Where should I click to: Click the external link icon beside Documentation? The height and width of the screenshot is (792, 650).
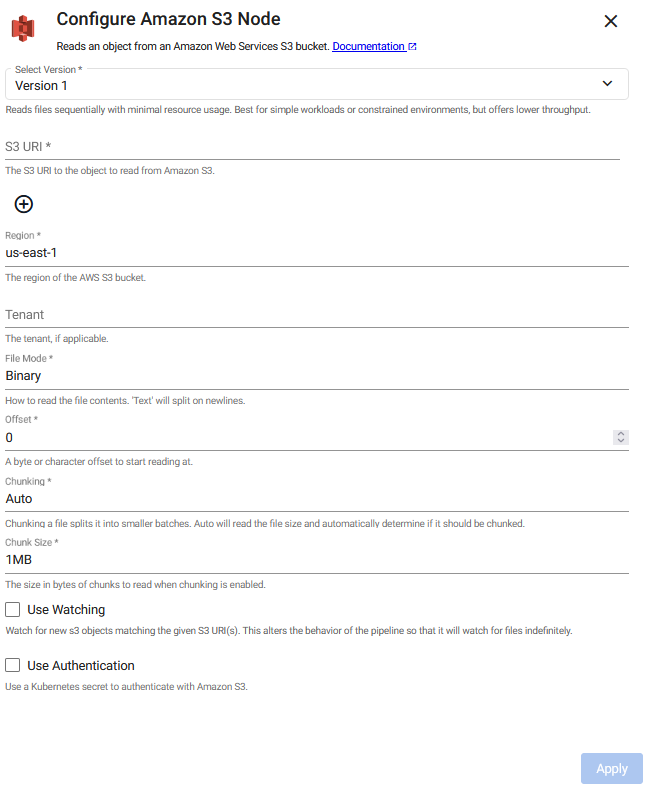pos(412,47)
